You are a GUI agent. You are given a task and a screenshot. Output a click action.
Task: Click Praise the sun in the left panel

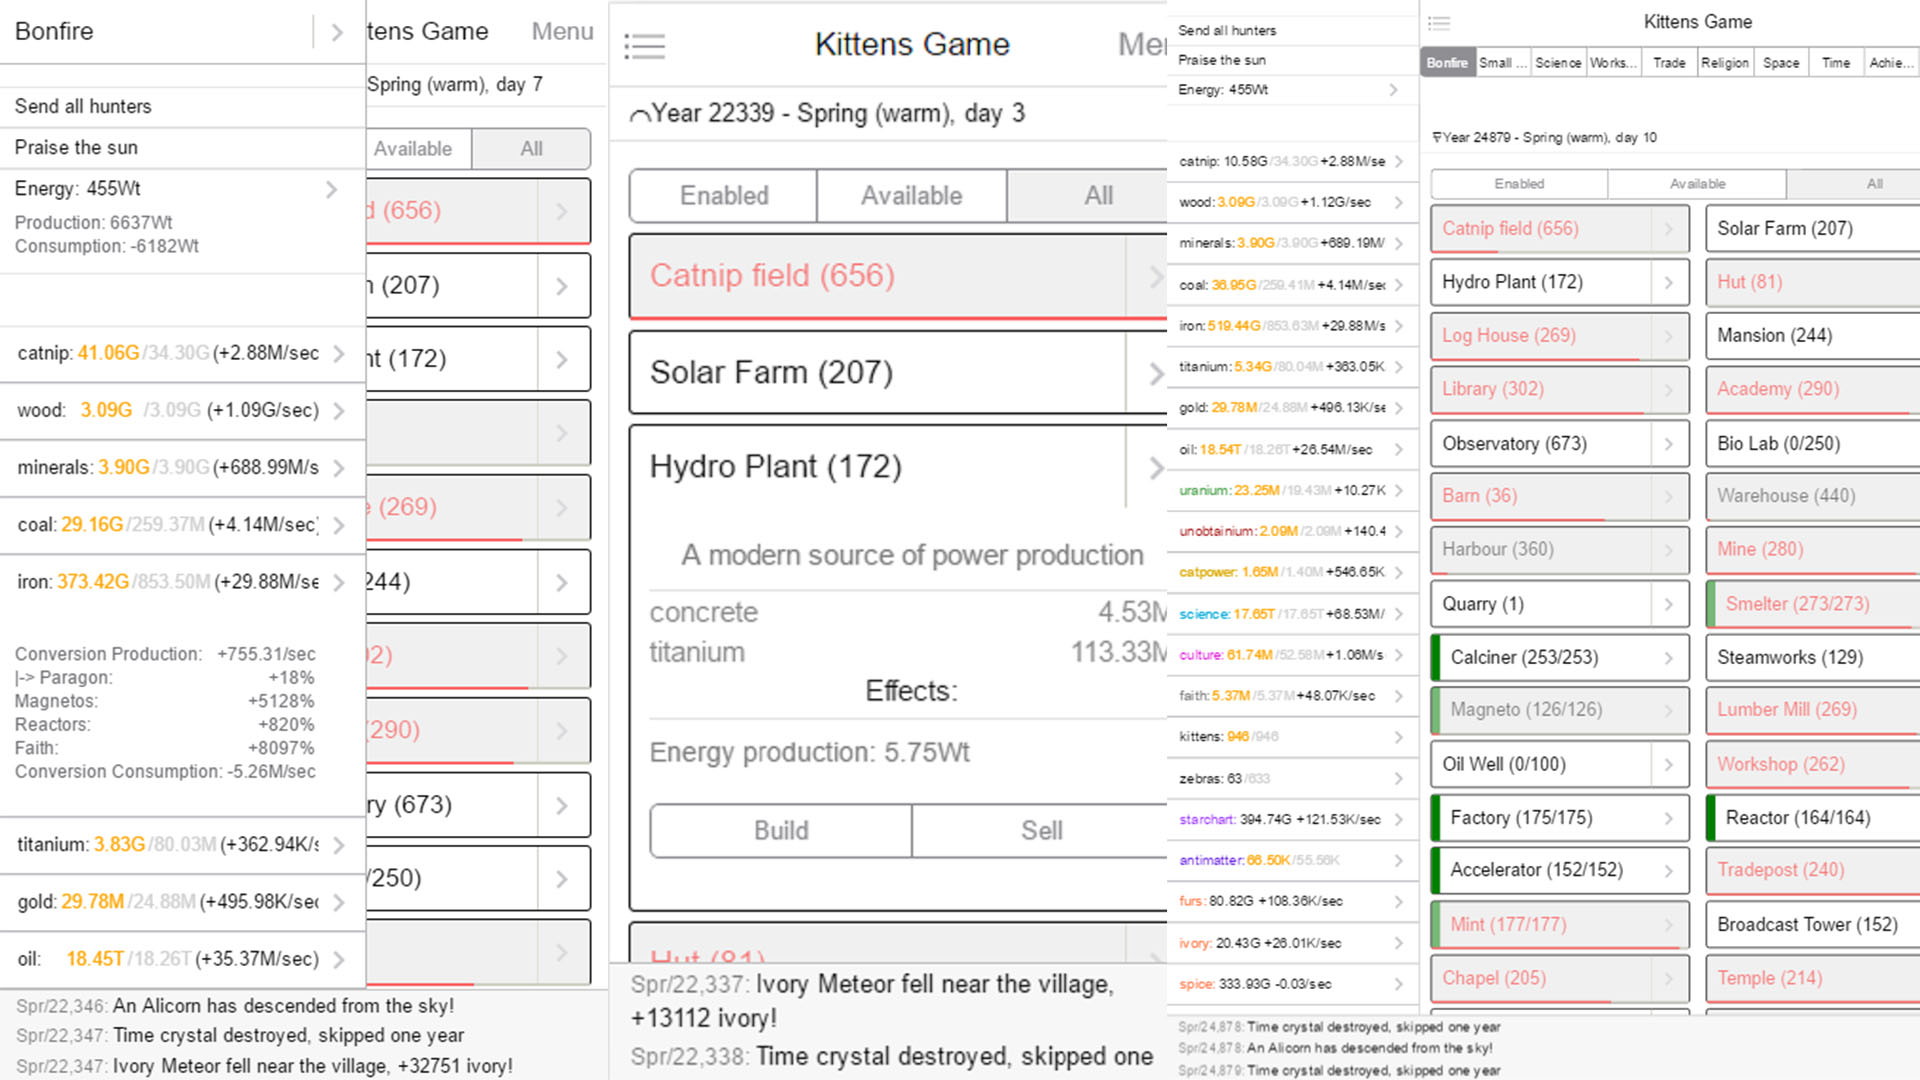tap(182, 148)
